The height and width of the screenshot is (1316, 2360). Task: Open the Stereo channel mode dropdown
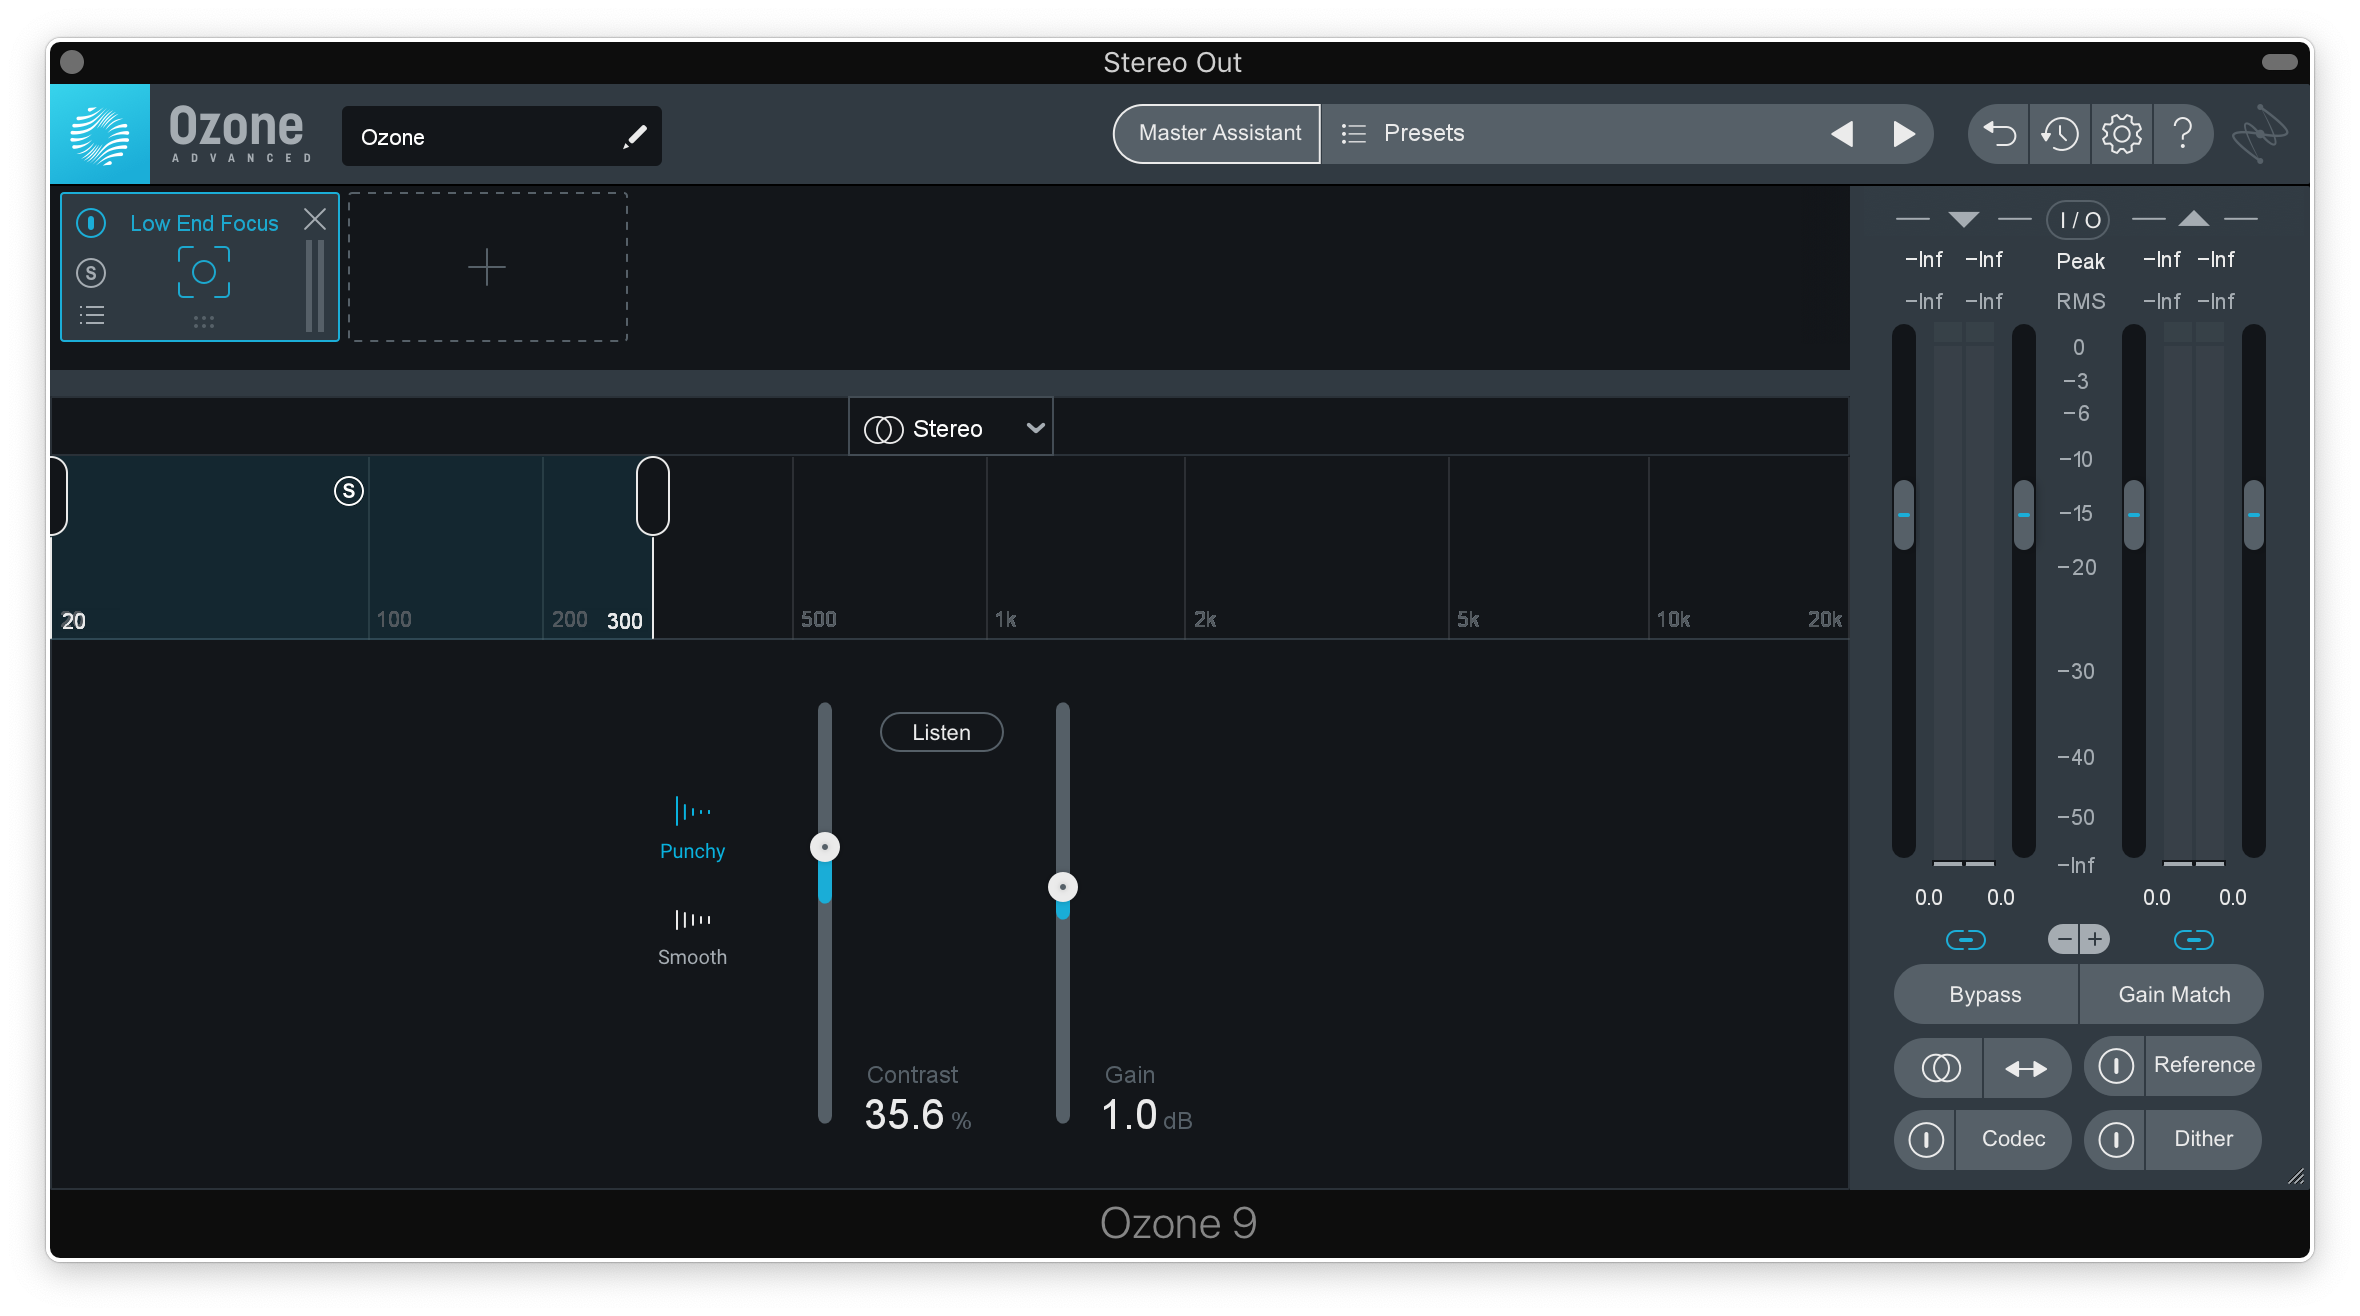coord(951,428)
